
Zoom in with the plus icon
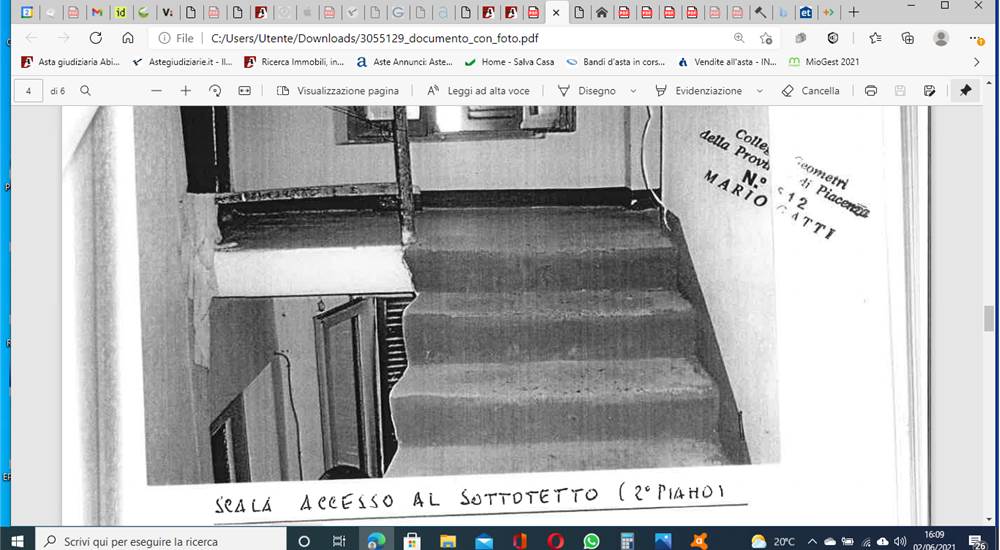coord(186,91)
